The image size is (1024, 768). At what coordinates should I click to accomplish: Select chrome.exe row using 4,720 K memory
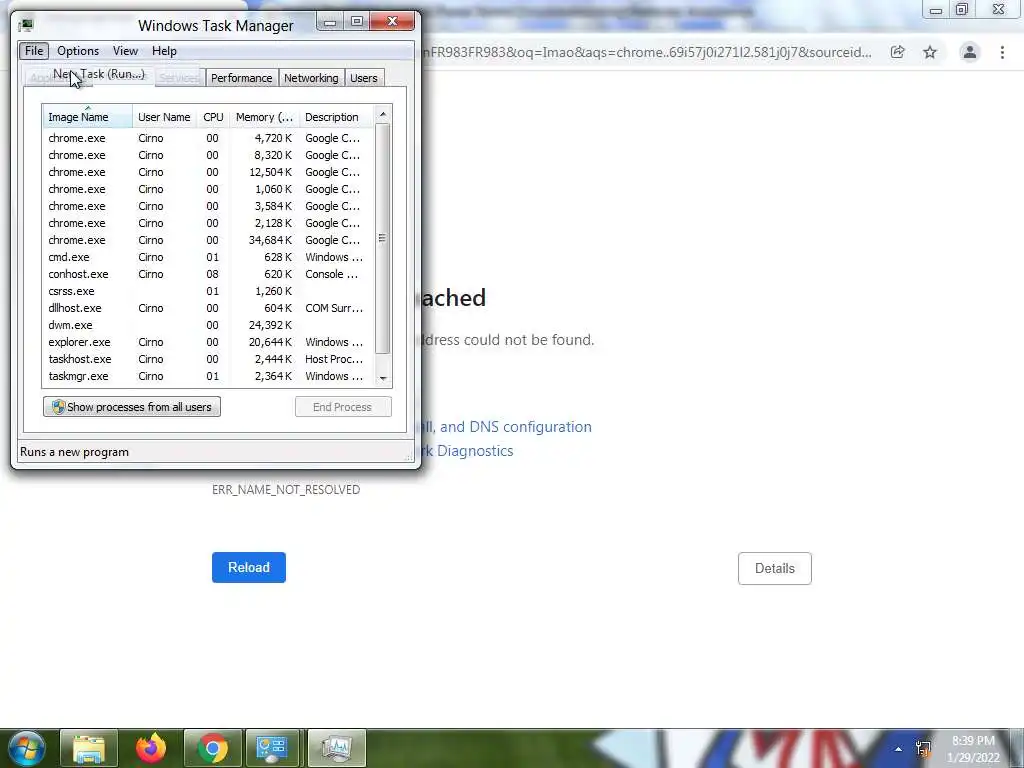[208, 138]
